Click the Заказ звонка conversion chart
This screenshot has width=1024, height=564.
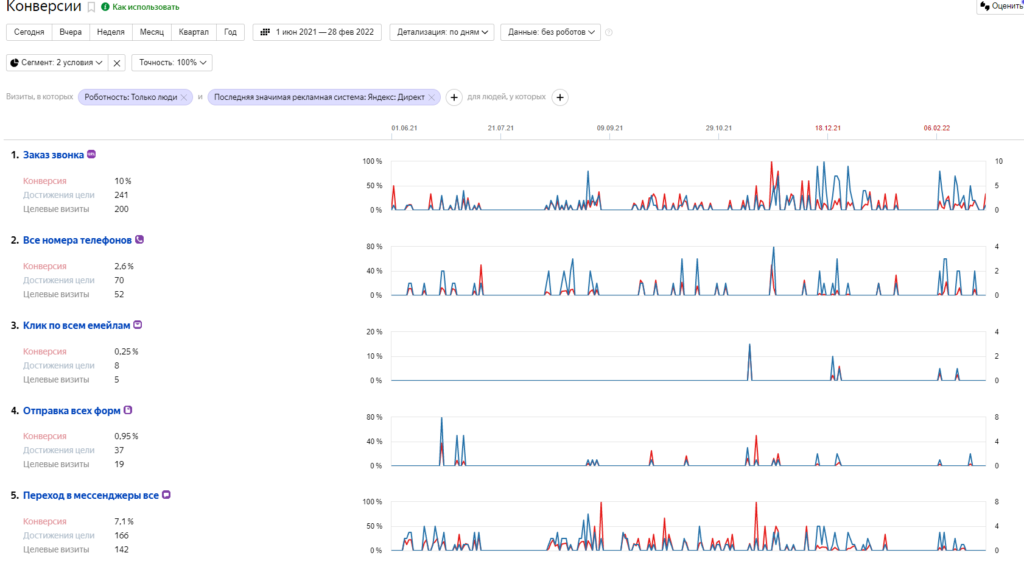click(x=688, y=185)
